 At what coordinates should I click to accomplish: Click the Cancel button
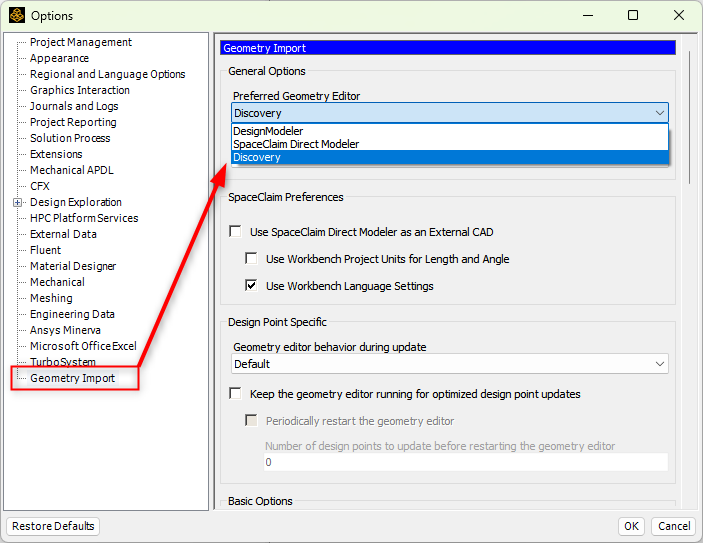coord(674,526)
